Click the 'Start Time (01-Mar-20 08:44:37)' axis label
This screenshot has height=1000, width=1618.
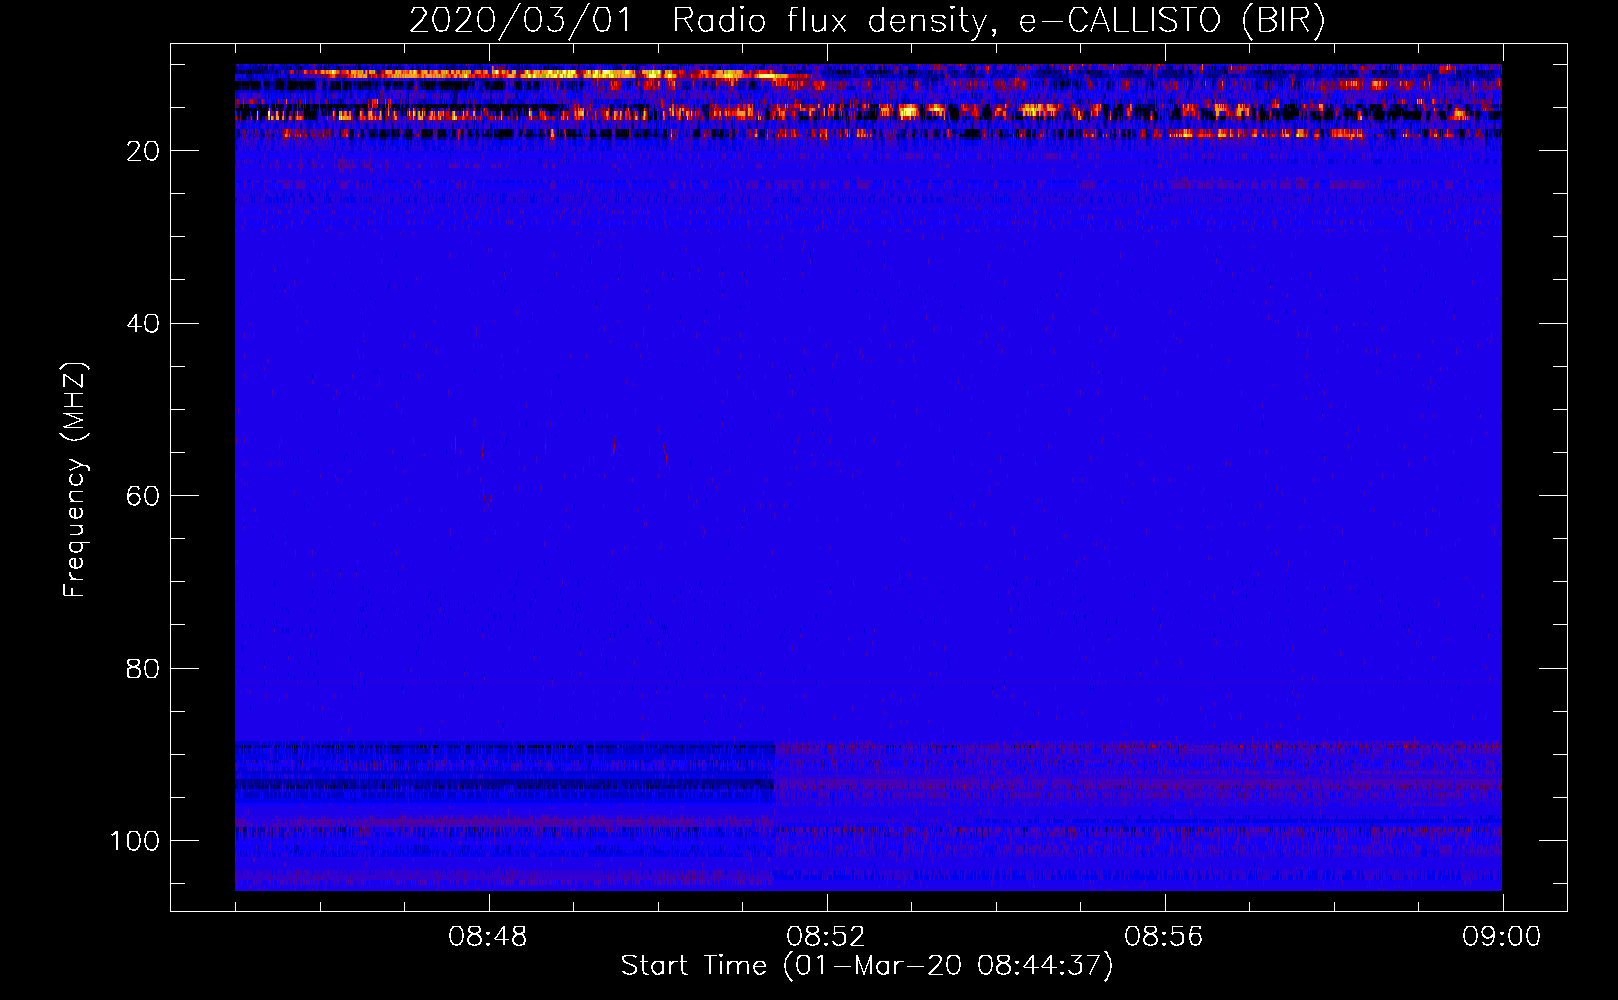867,966
